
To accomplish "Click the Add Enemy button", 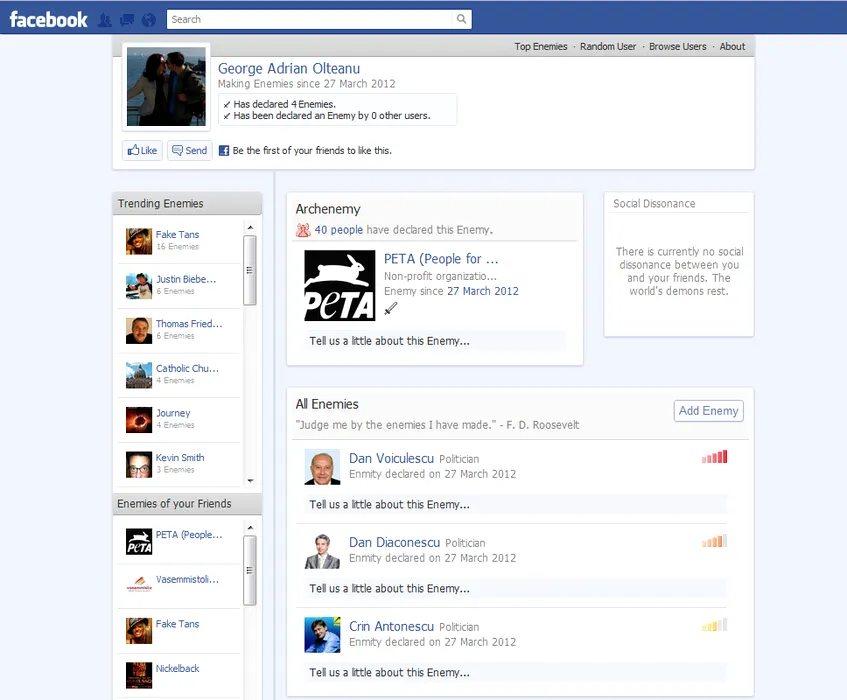I will pos(709,411).
